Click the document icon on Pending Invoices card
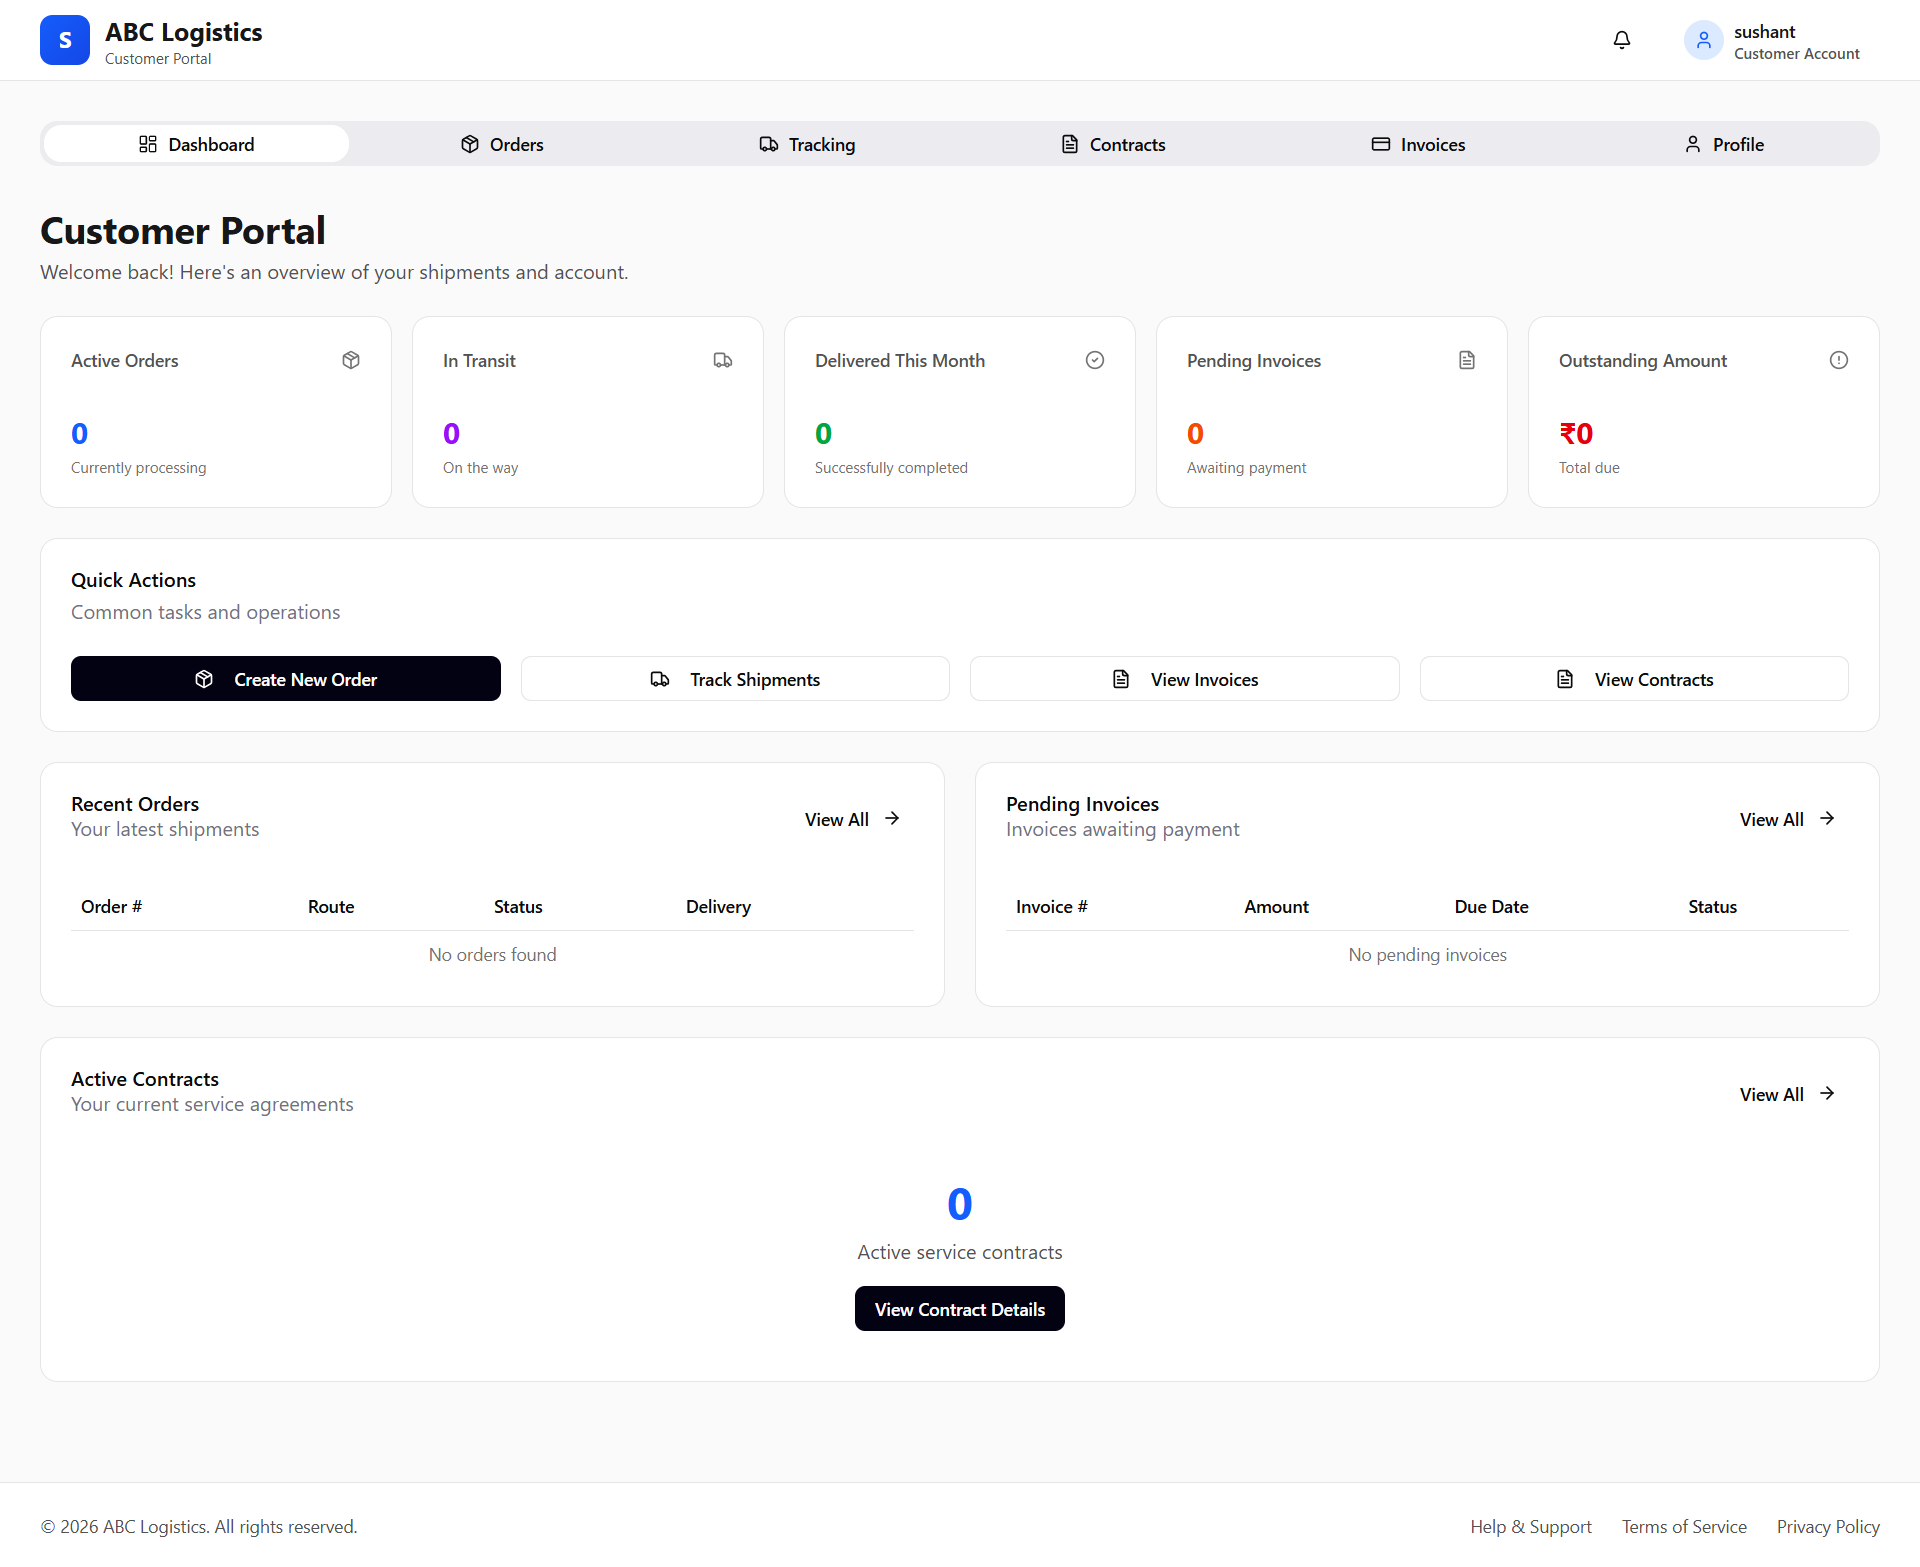The height and width of the screenshot is (1567, 1920). (1467, 360)
